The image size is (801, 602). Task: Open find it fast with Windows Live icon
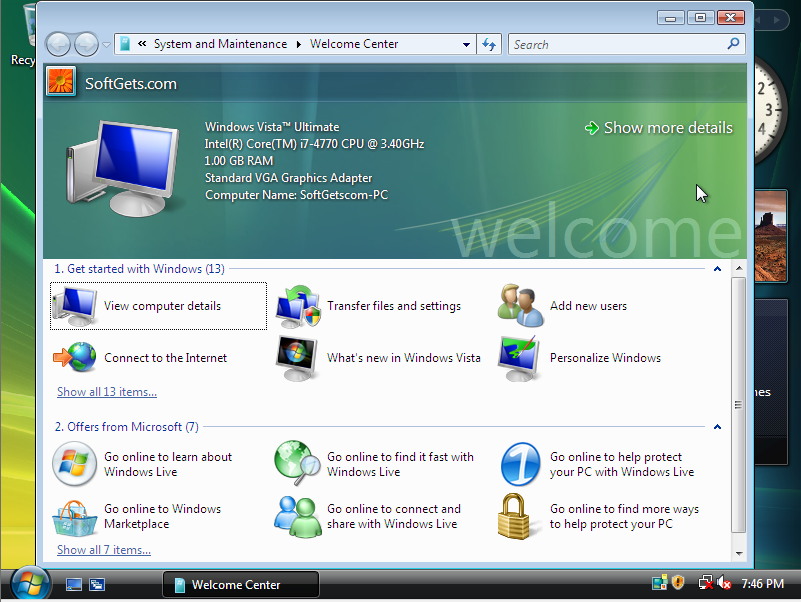coord(297,462)
